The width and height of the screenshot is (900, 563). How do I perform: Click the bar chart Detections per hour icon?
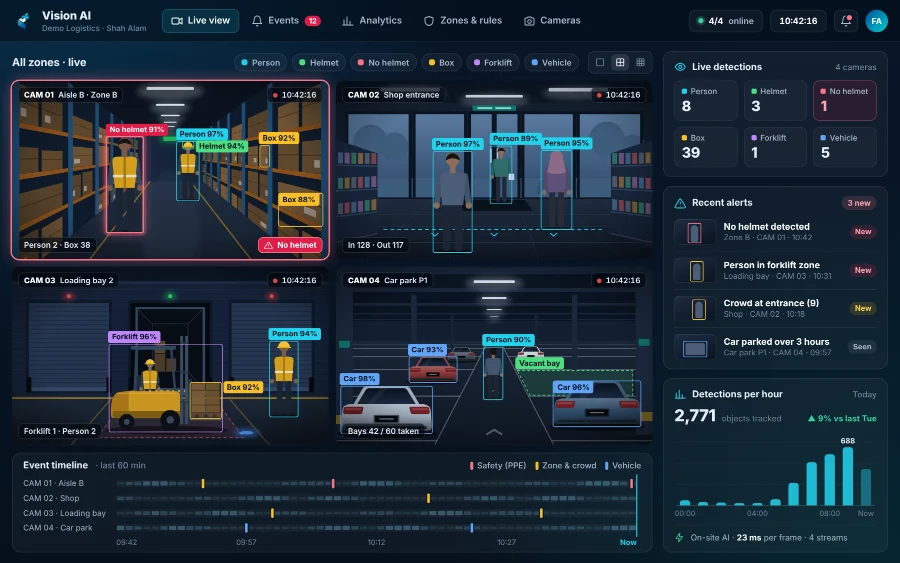(x=680, y=394)
